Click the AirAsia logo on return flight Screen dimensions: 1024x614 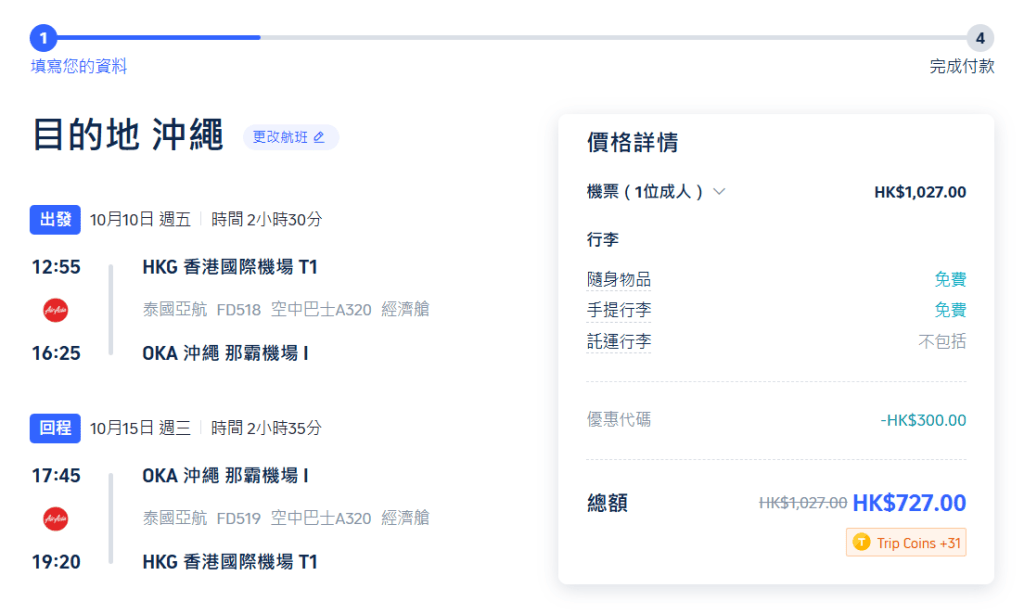click(x=56, y=518)
